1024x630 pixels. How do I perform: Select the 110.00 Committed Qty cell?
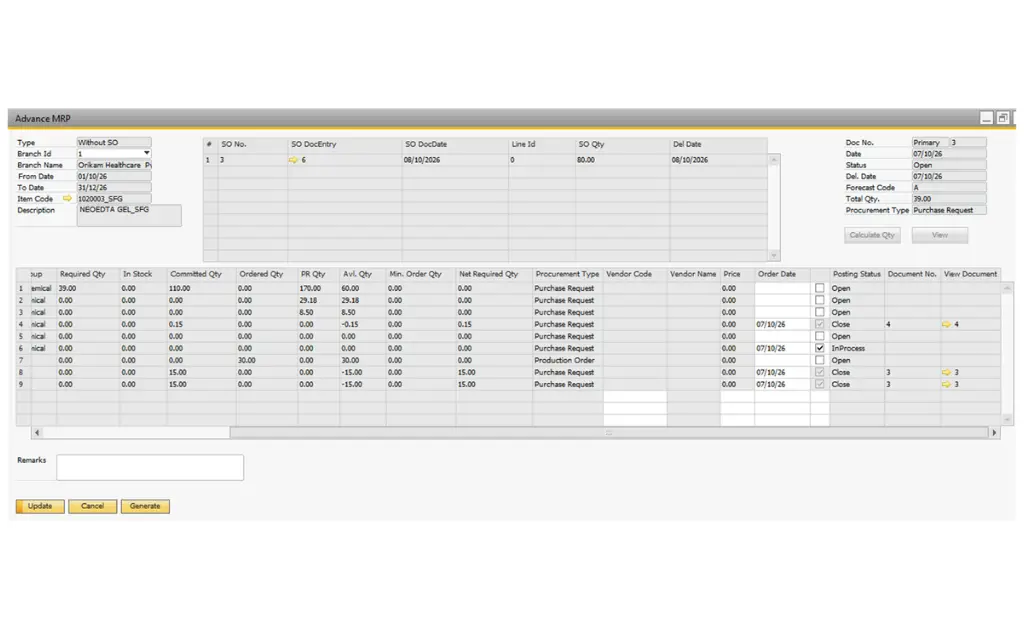202,288
